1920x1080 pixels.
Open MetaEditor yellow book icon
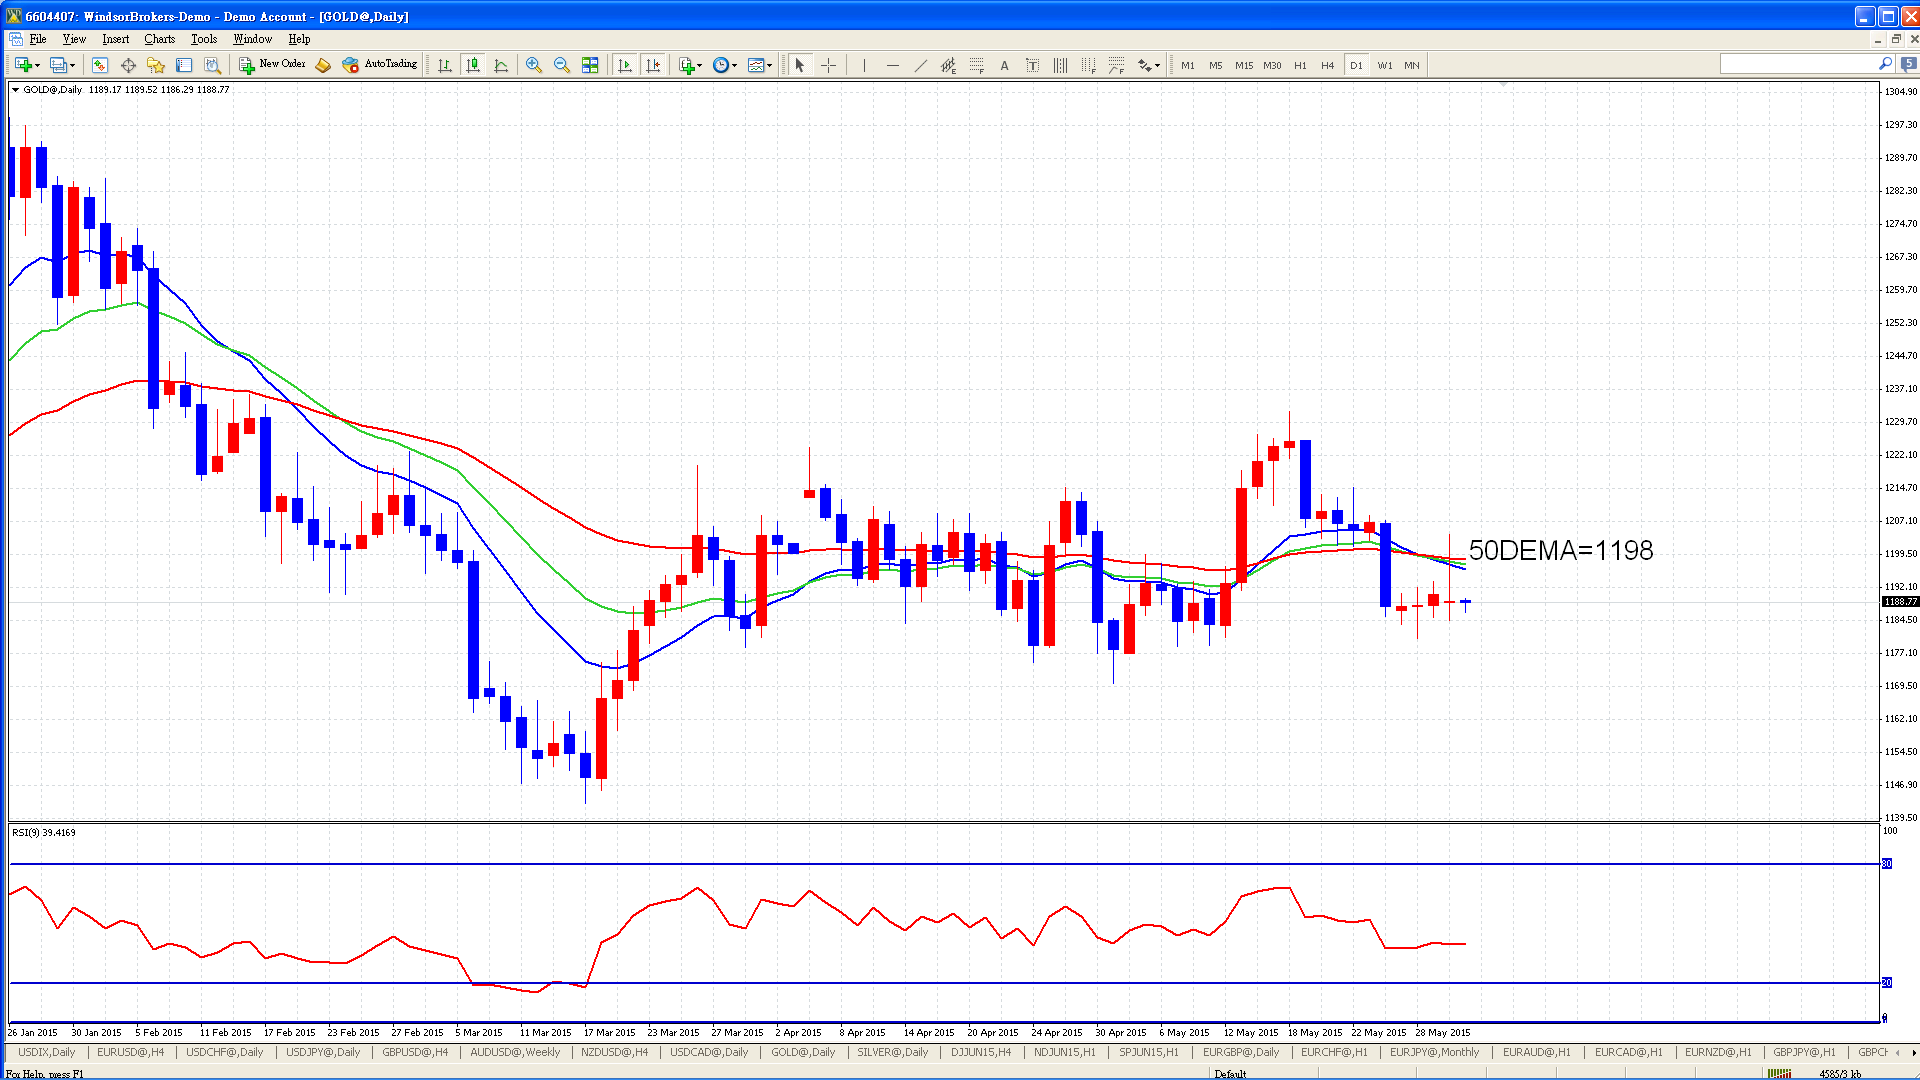click(x=322, y=65)
